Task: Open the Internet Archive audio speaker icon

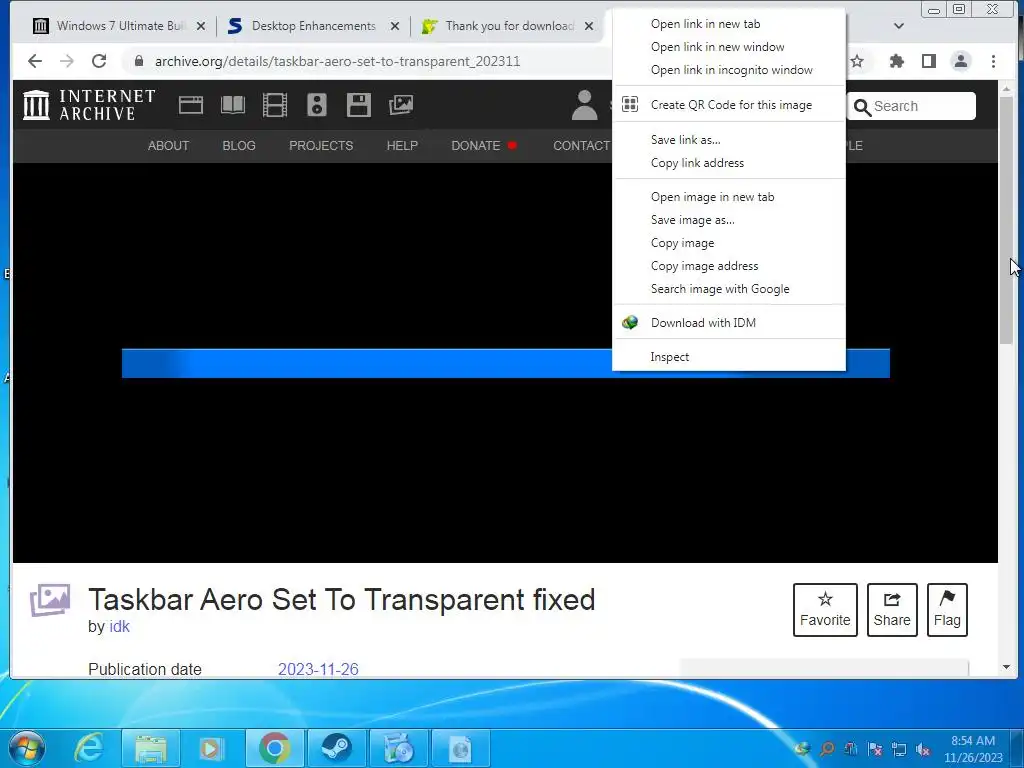Action: [x=317, y=105]
